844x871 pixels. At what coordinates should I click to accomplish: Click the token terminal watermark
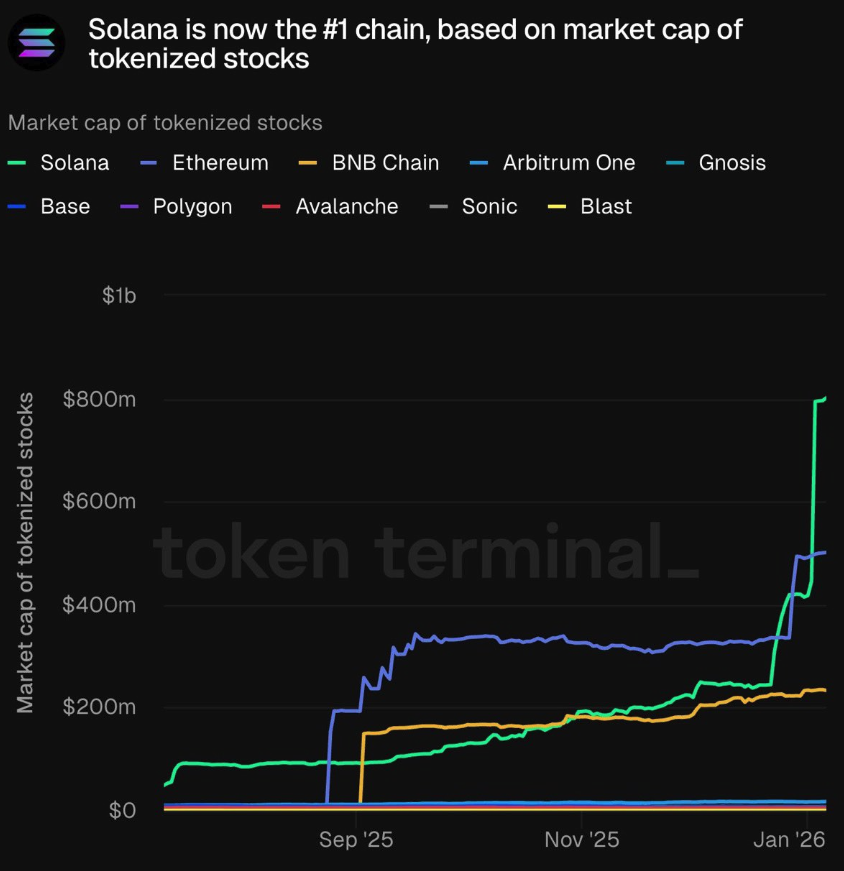pyautogui.click(x=425, y=552)
